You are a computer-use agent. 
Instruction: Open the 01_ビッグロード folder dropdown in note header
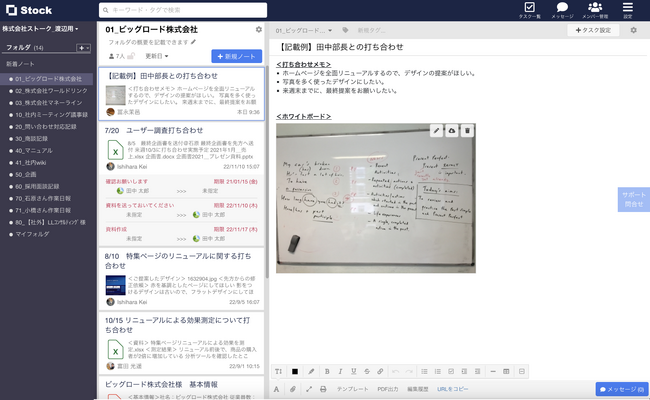(x=303, y=30)
